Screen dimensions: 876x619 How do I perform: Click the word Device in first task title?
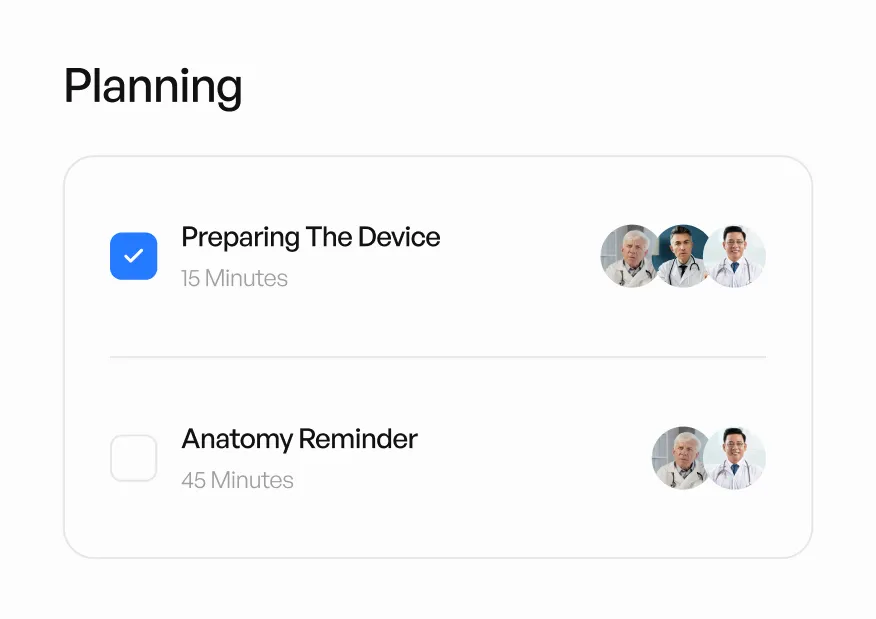399,238
